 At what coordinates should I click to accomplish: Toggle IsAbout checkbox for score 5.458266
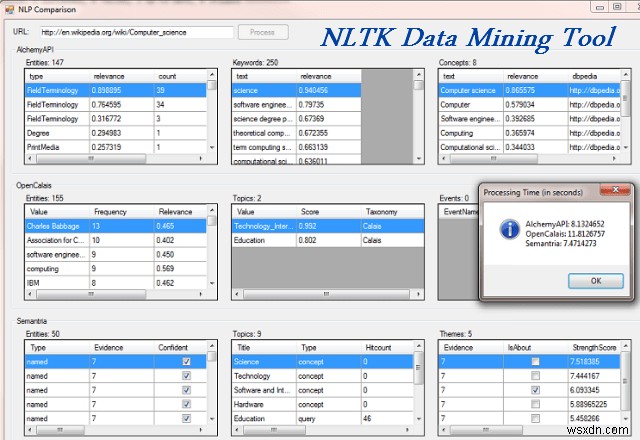tap(535, 418)
